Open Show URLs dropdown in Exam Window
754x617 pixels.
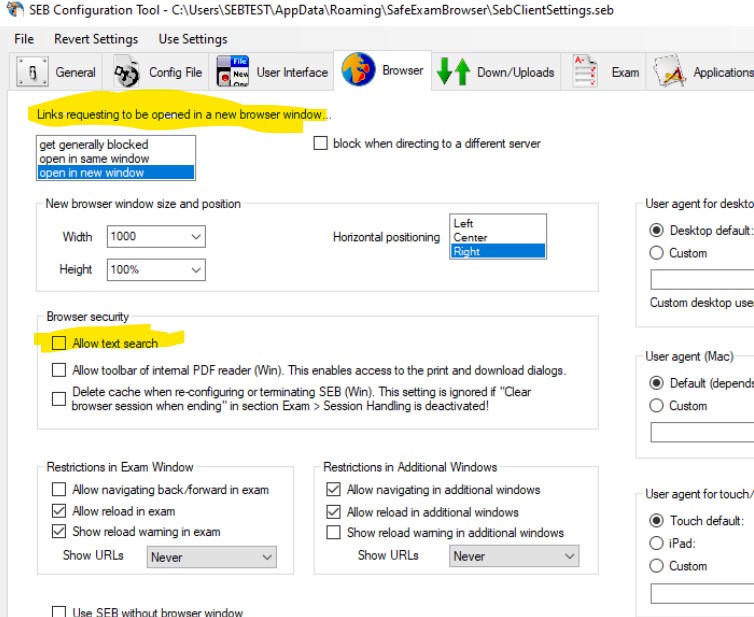click(x=212, y=557)
